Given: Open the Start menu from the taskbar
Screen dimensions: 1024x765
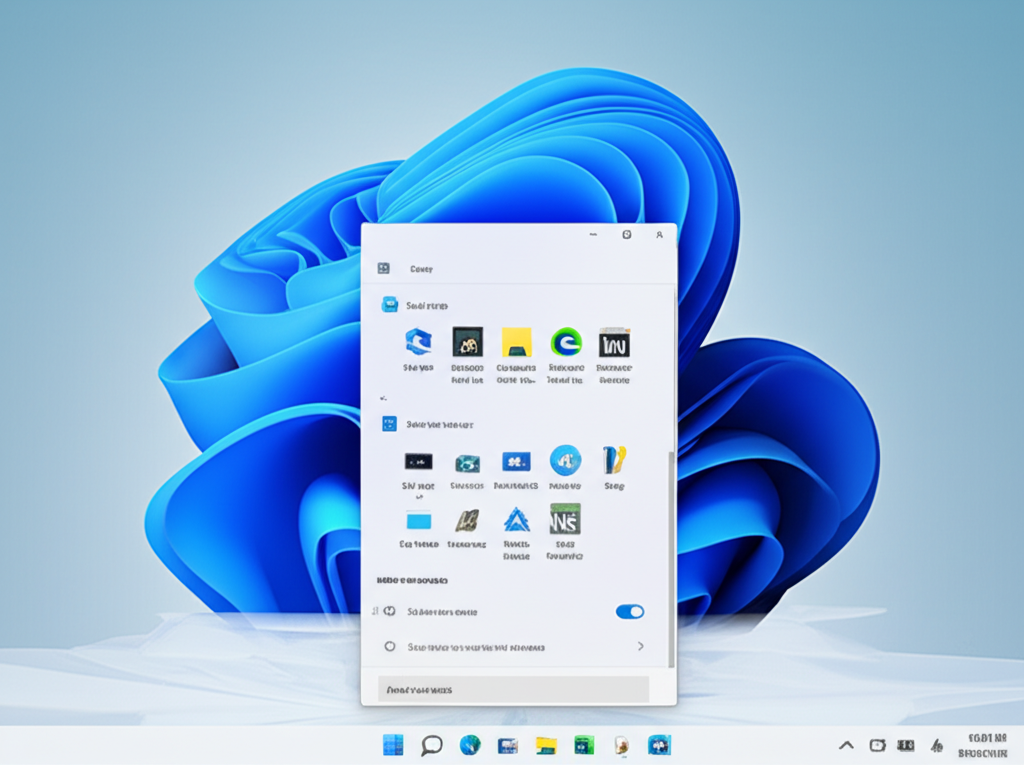Looking at the screenshot, I should tap(392, 745).
